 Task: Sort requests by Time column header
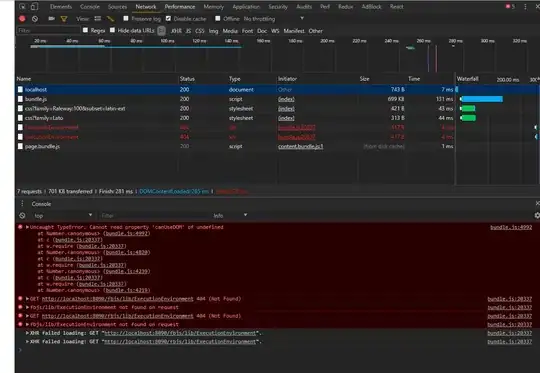(x=430, y=79)
